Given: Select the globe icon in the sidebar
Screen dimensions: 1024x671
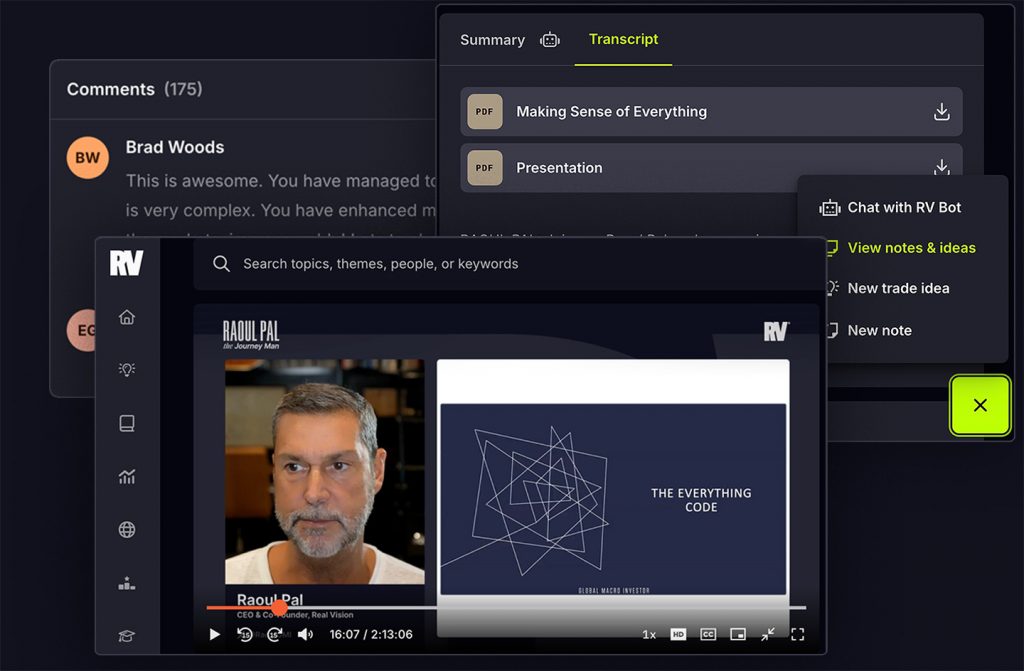Looking at the screenshot, I should coord(126,529).
